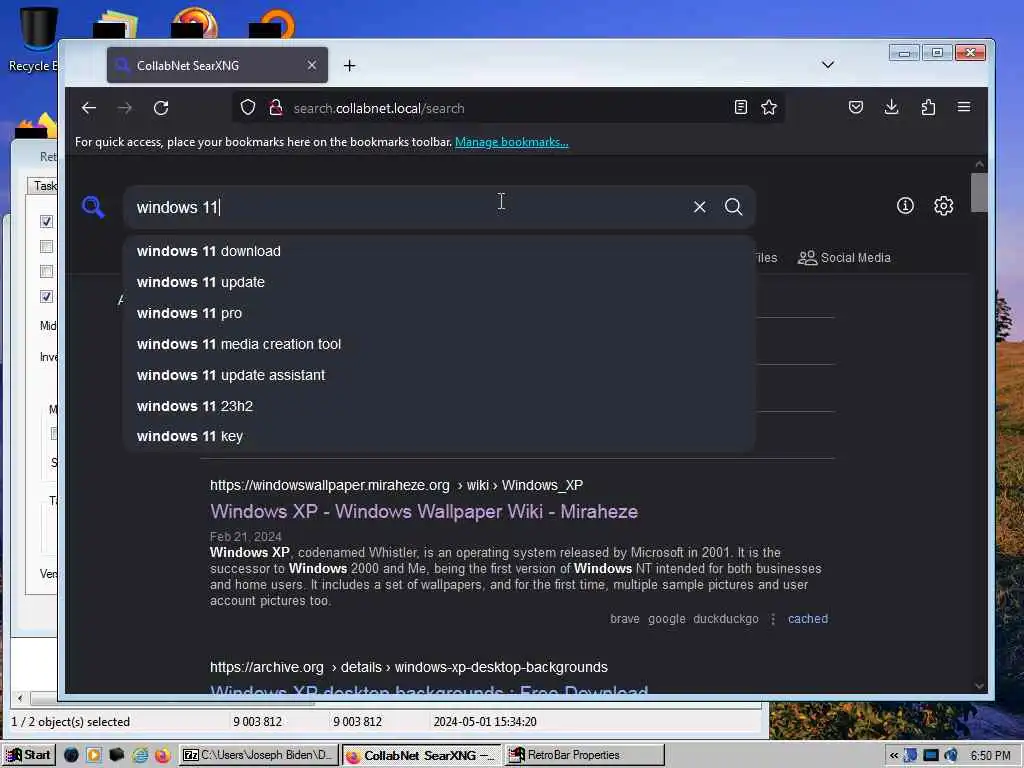This screenshot has height=768, width=1024.
Task: Toggle third checkbox in RetroBar Properties
Action: tap(46, 271)
